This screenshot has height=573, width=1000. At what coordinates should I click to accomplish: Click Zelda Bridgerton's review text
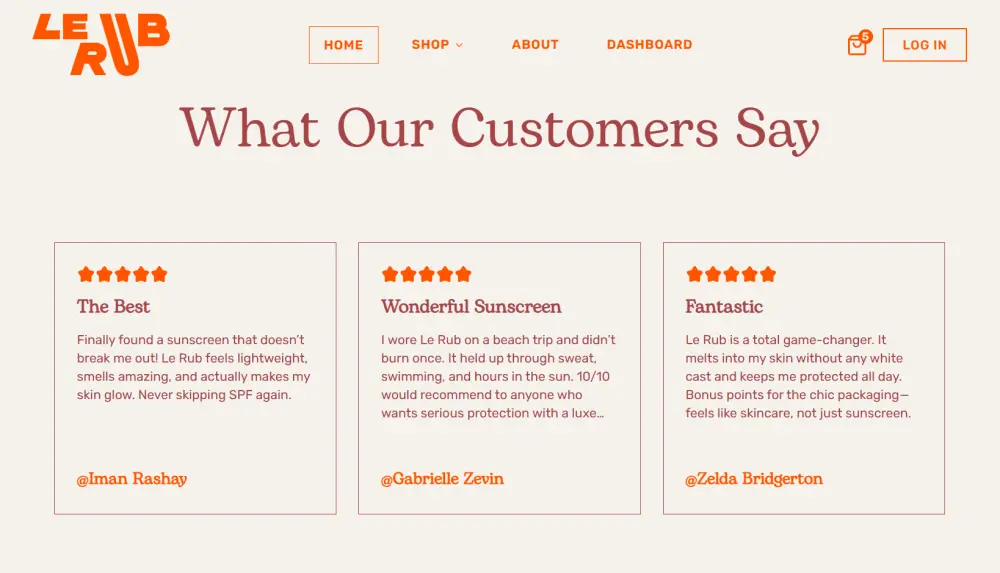(798, 376)
